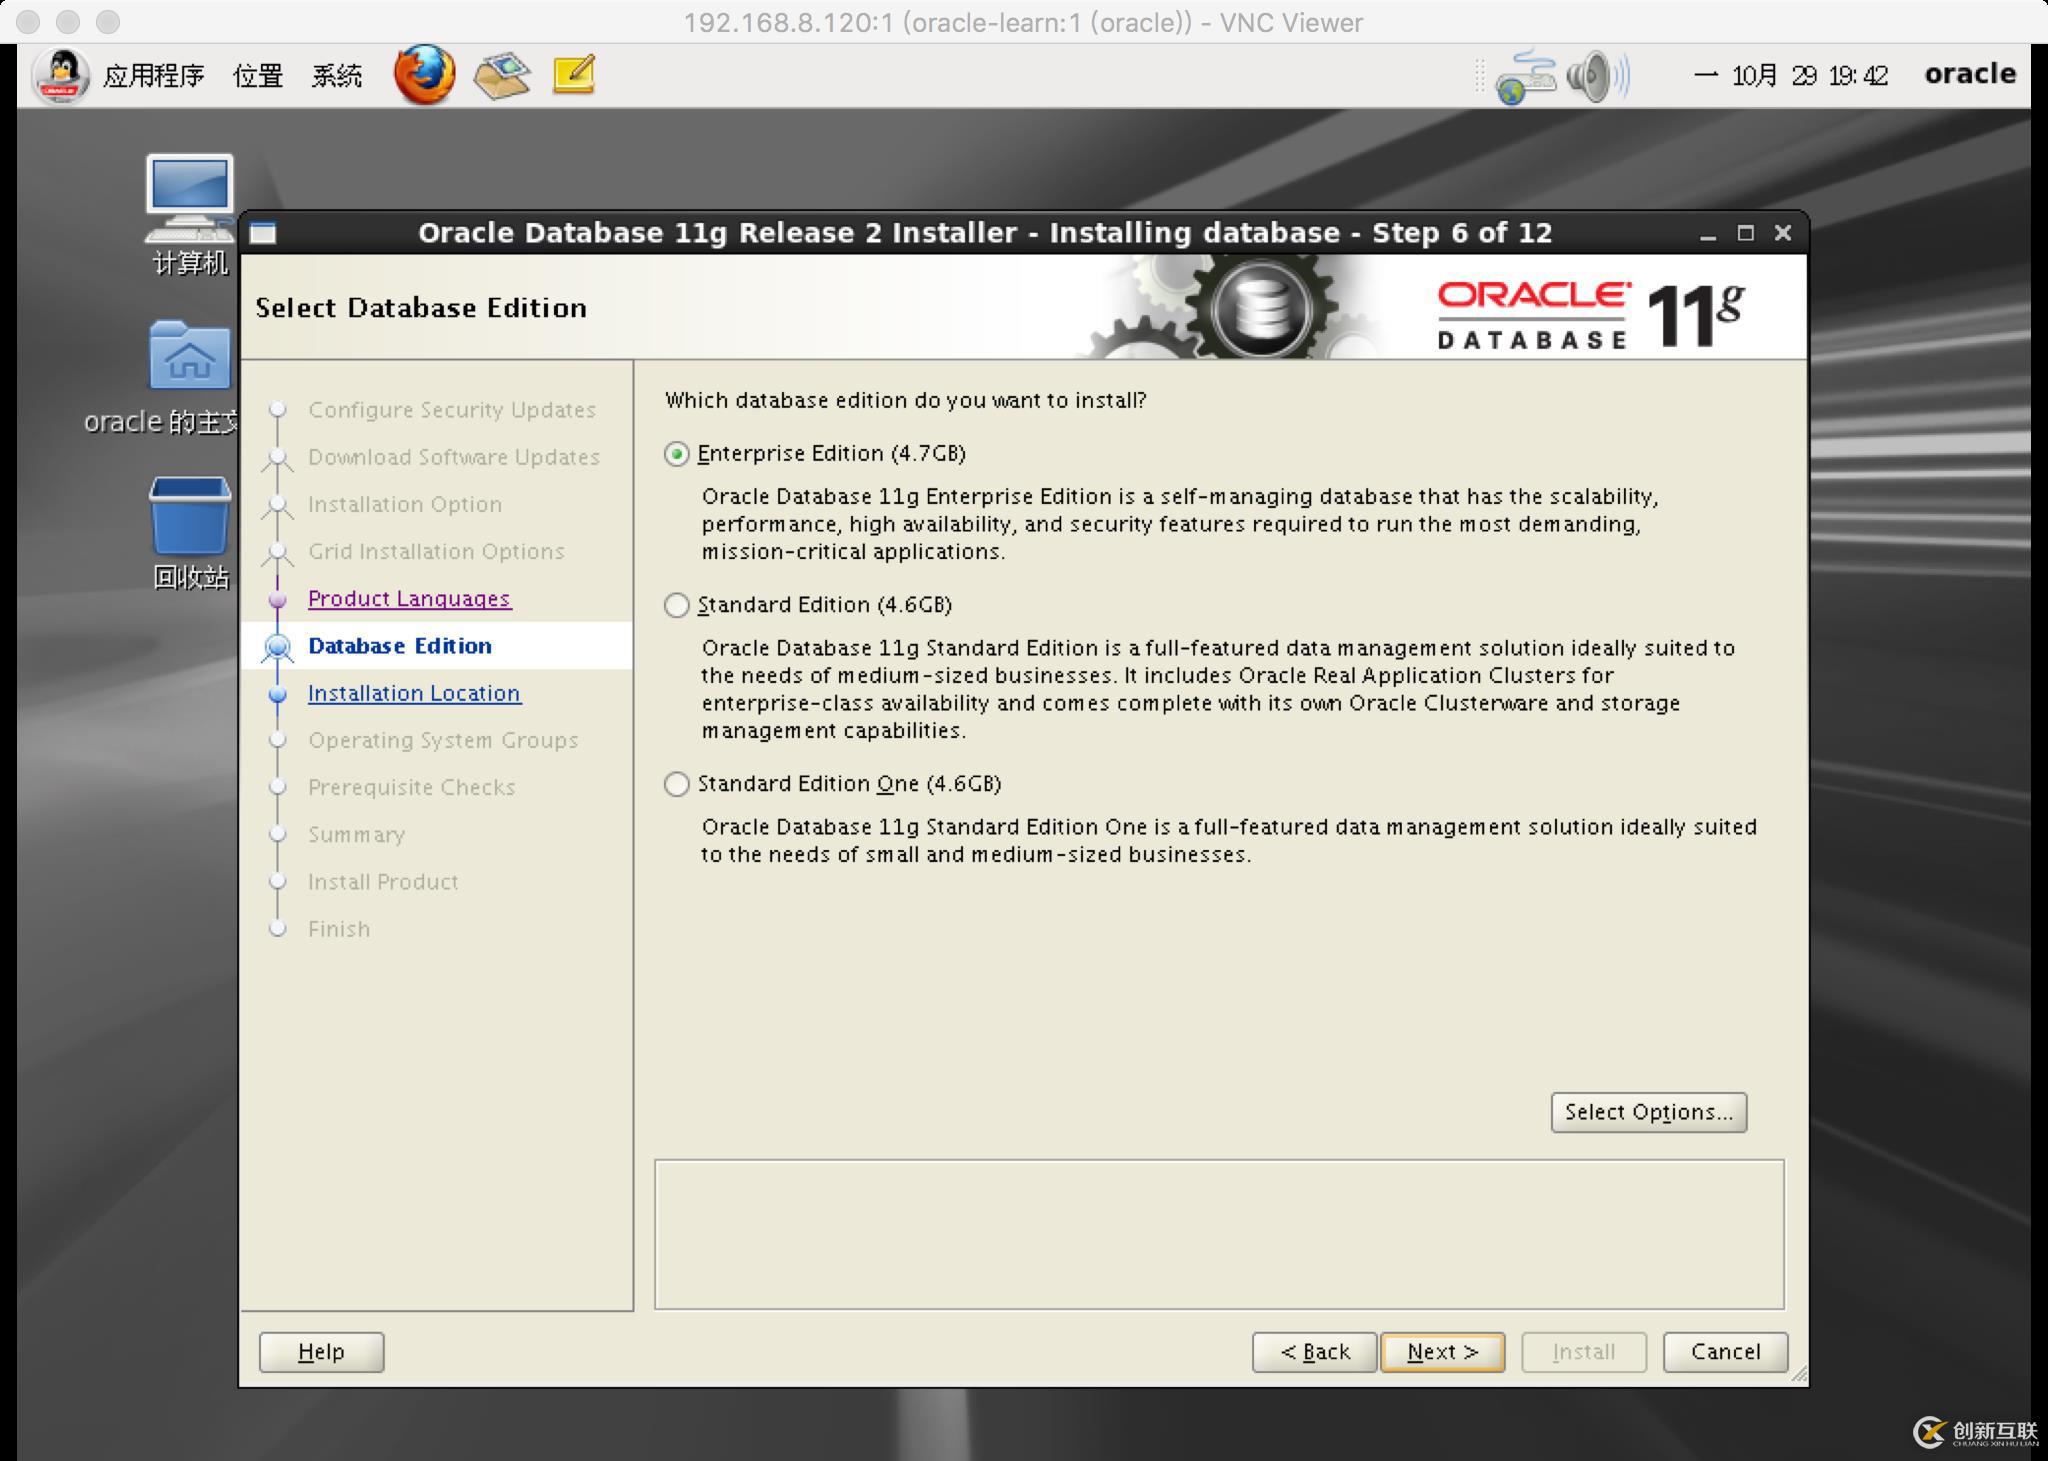Select Standard Edition One (4.6GB) radio button
Image resolution: width=2048 pixels, height=1461 pixels.
point(677,784)
